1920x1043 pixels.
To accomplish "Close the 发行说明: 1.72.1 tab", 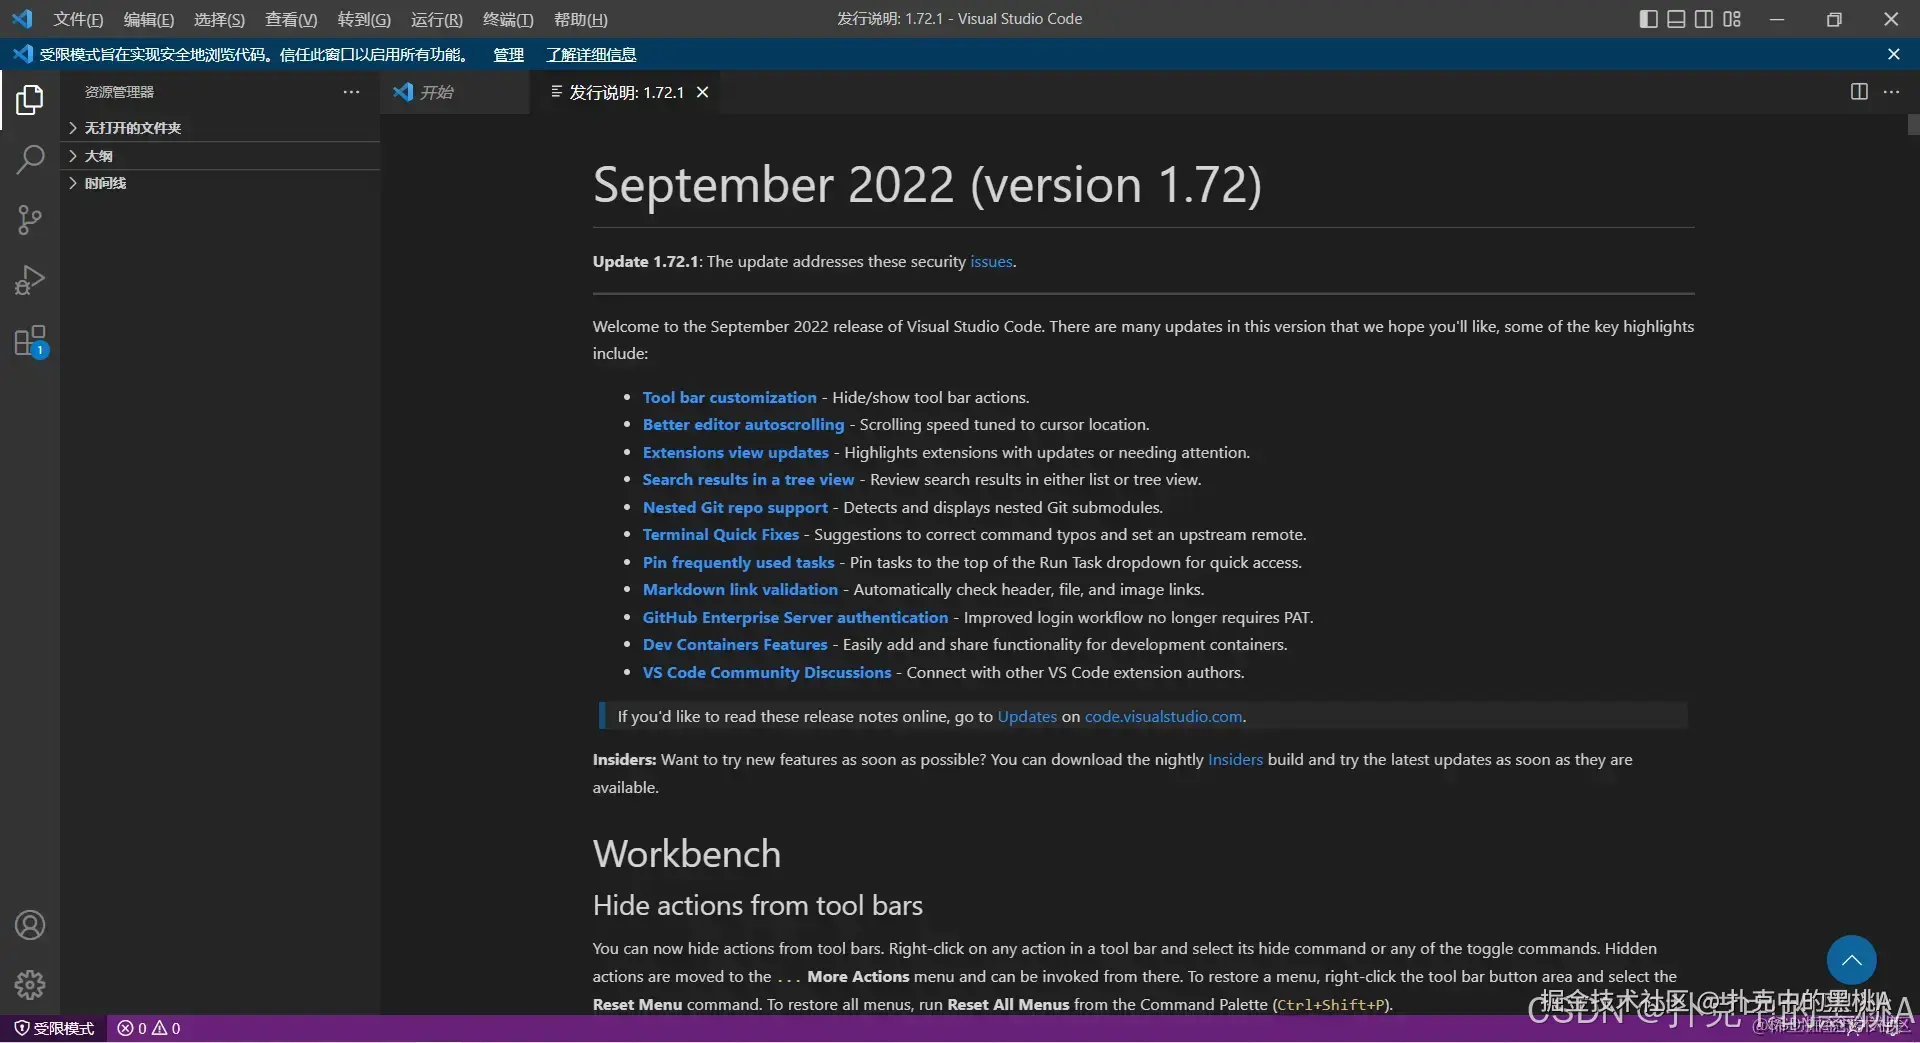I will (x=703, y=92).
